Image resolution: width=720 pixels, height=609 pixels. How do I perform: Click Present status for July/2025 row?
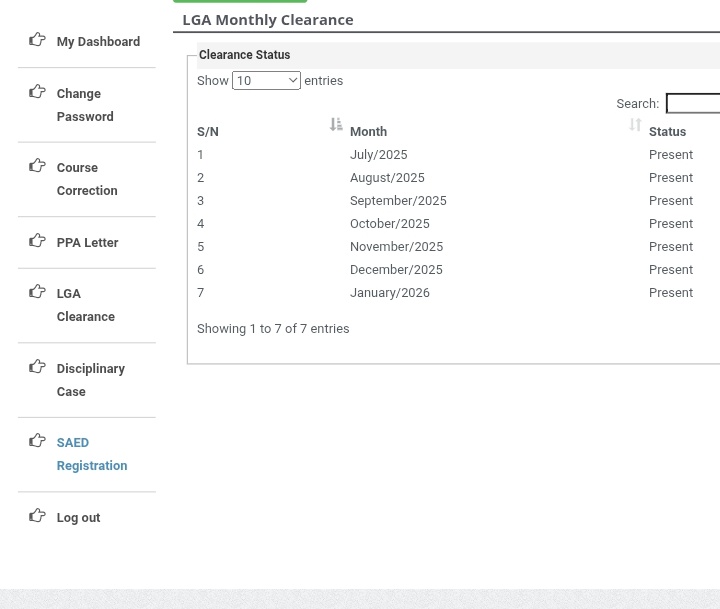click(x=670, y=155)
